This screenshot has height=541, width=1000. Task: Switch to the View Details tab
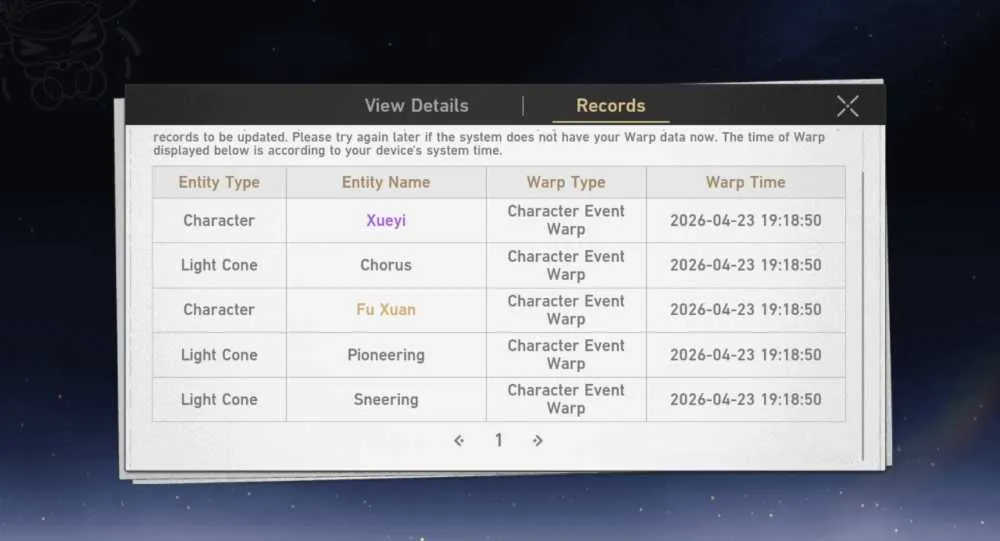tap(416, 106)
